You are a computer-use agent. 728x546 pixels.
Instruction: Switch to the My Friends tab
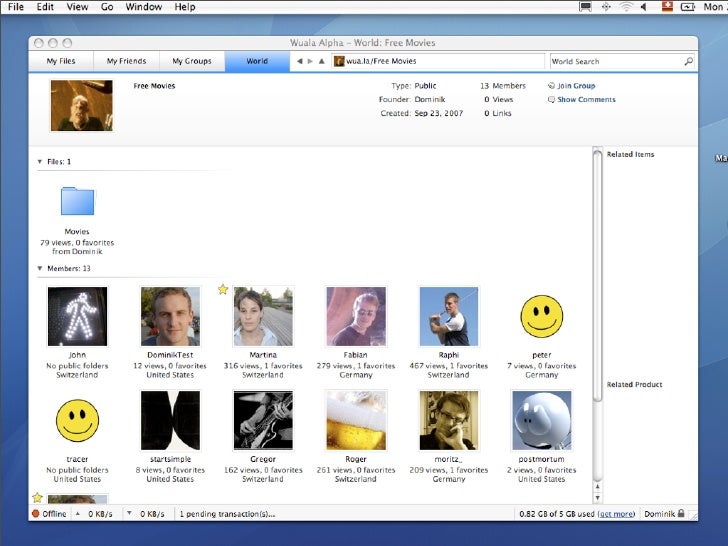(126, 61)
